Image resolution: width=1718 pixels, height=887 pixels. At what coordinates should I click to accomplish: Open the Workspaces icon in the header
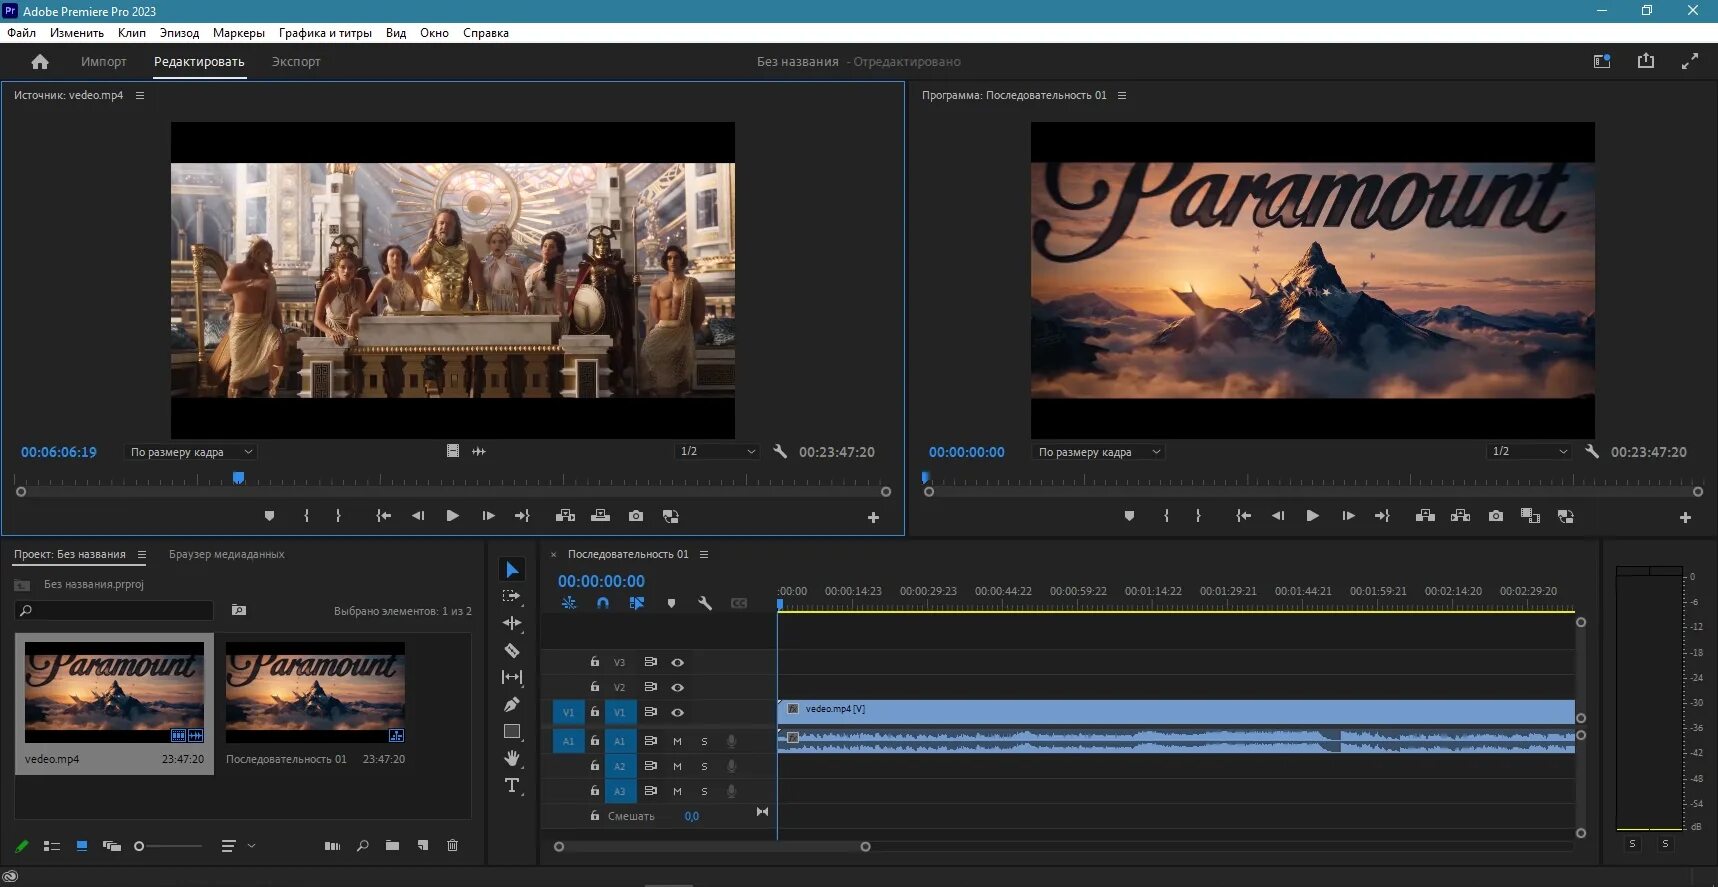[1602, 61]
